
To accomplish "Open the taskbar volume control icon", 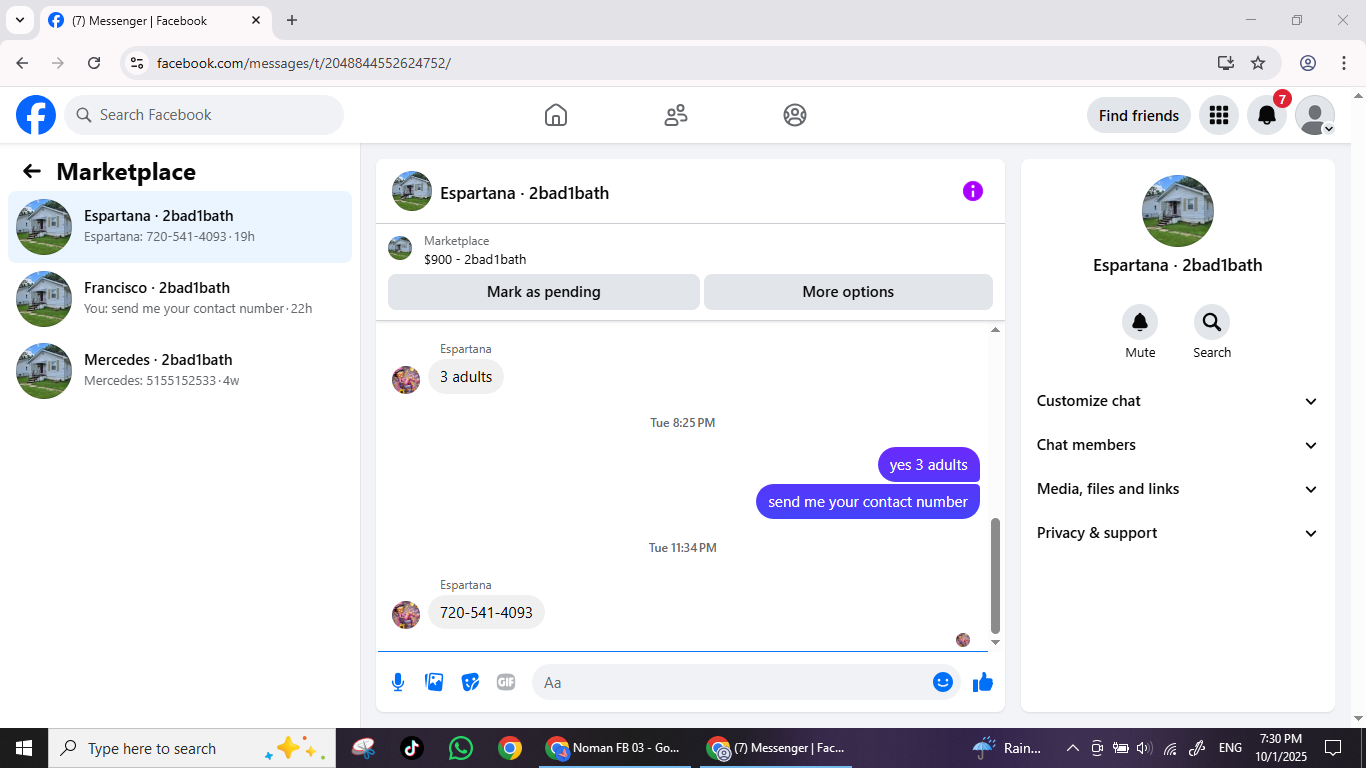I will [x=1145, y=748].
